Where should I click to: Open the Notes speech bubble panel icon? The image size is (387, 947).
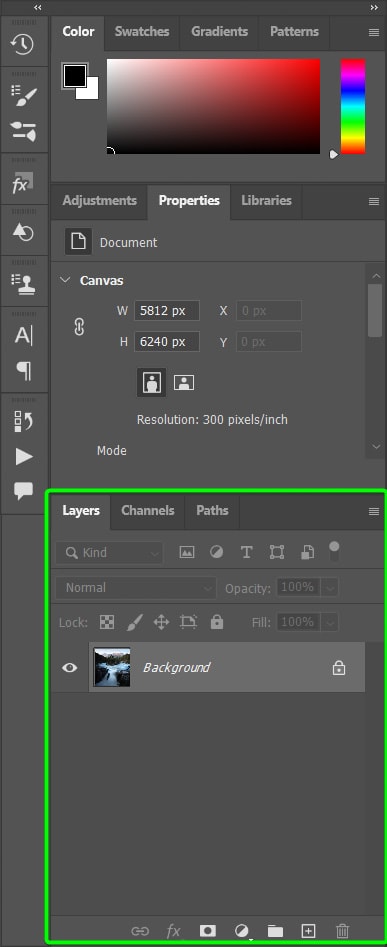click(x=24, y=491)
